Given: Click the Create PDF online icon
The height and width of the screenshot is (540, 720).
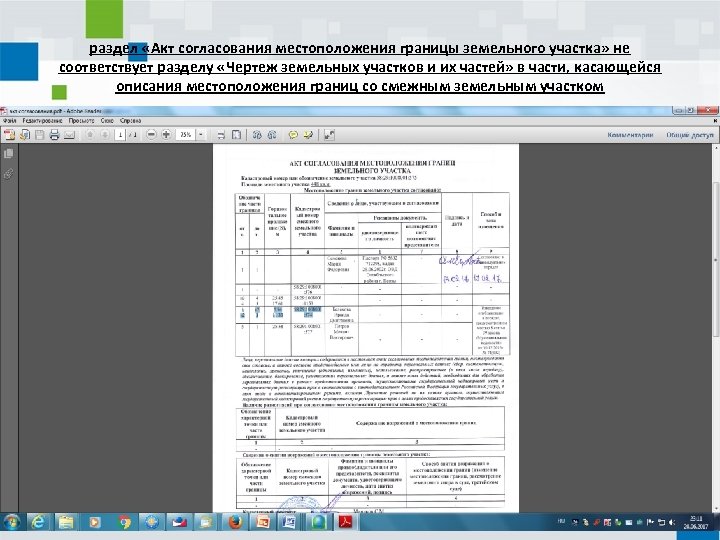Looking at the screenshot, I should pyautogui.click(x=9, y=135).
